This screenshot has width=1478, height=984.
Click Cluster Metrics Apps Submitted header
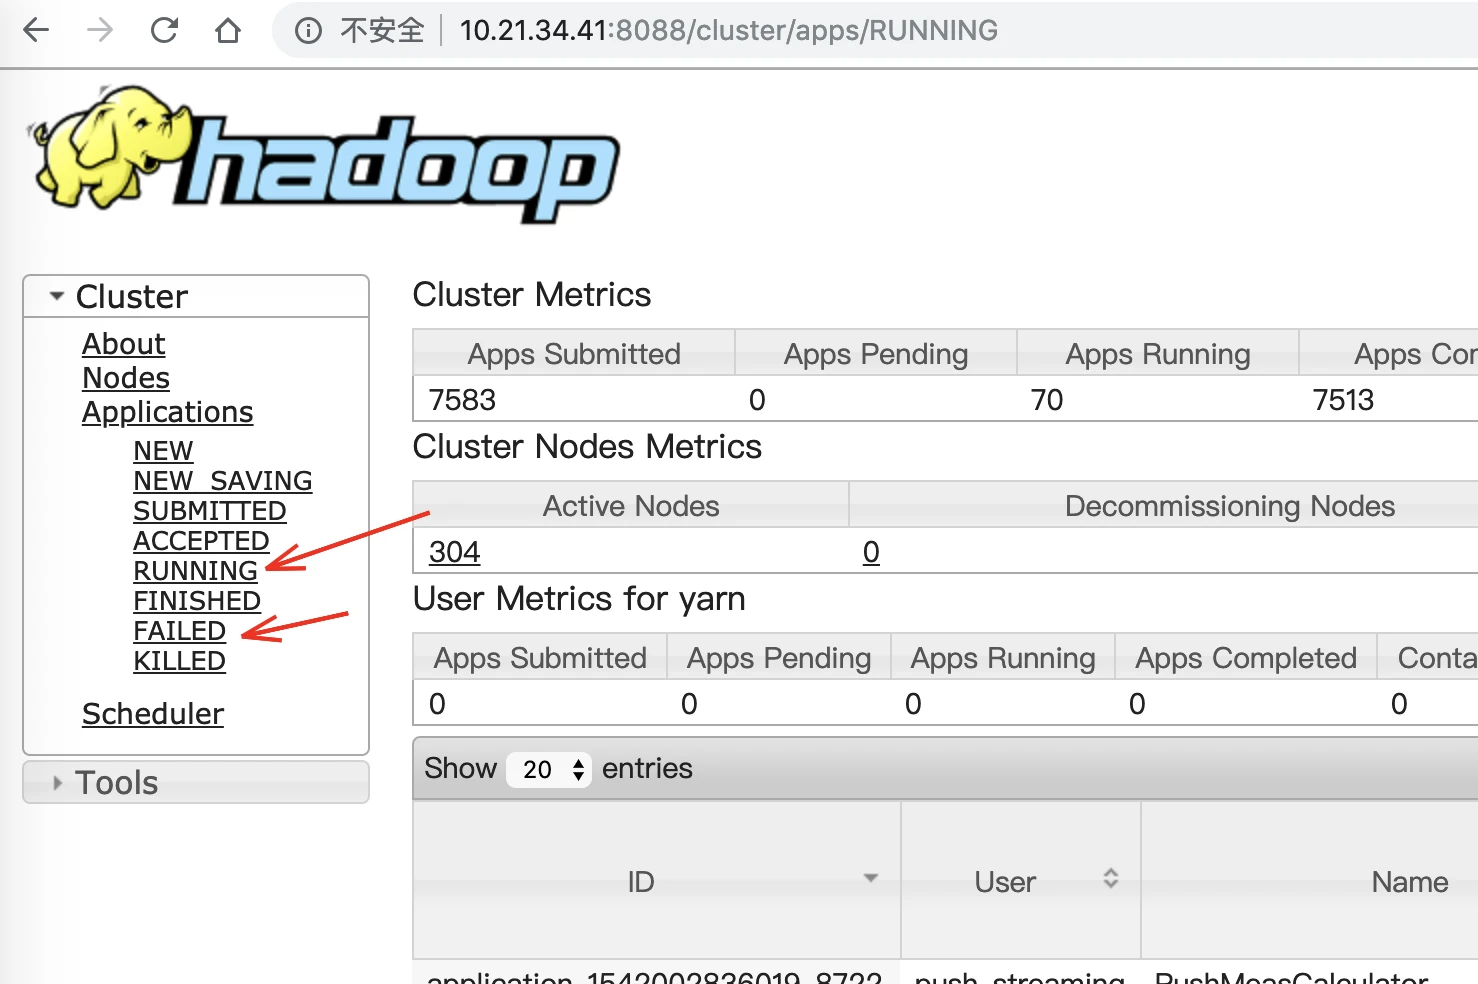pos(574,354)
